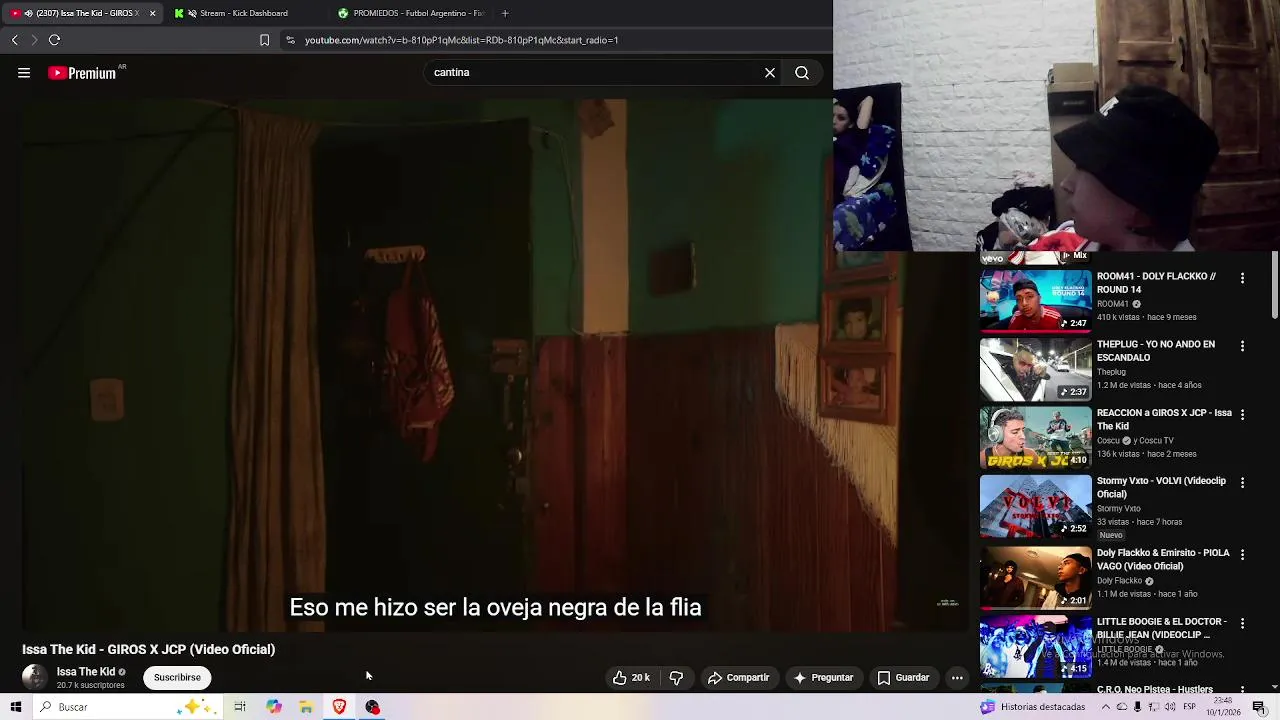Launch Copilot from taskbar
Screen dimensions: 1280x720
tap(273, 707)
